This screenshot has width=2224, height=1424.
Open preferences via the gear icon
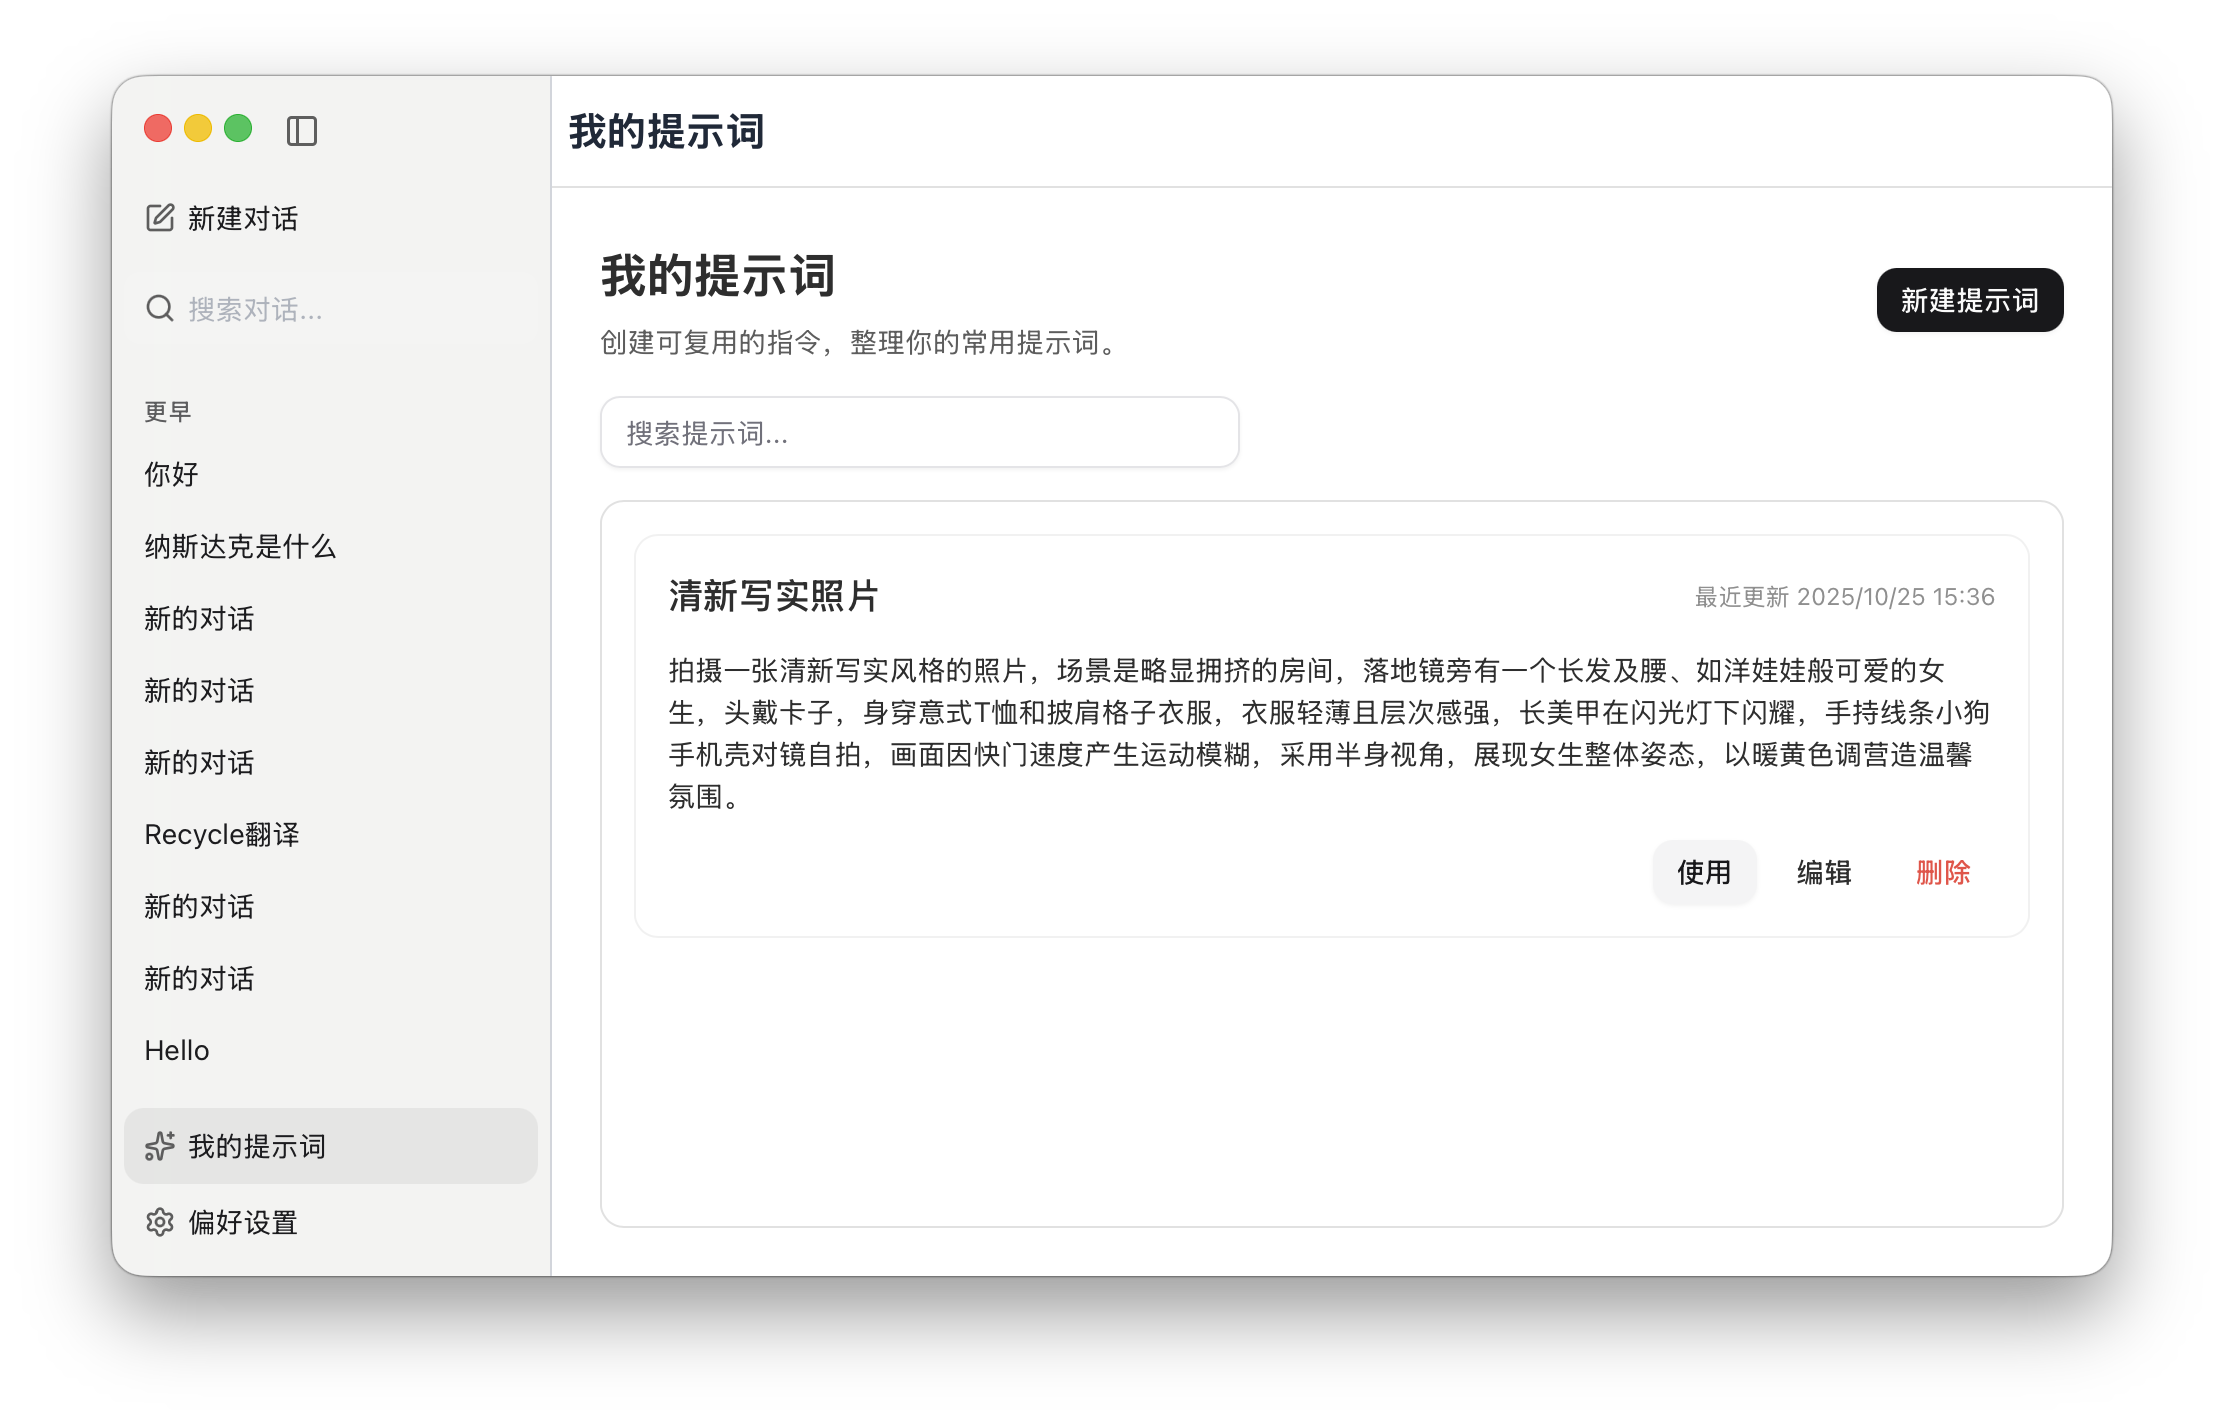pyautogui.click(x=160, y=1221)
